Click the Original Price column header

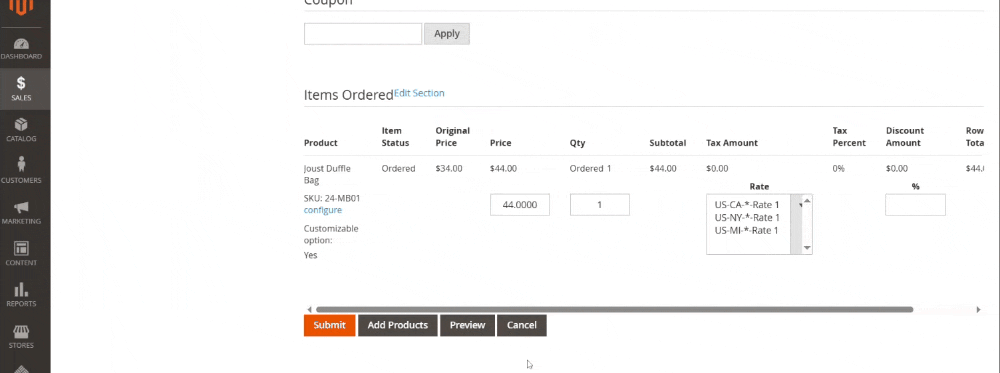click(453, 136)
